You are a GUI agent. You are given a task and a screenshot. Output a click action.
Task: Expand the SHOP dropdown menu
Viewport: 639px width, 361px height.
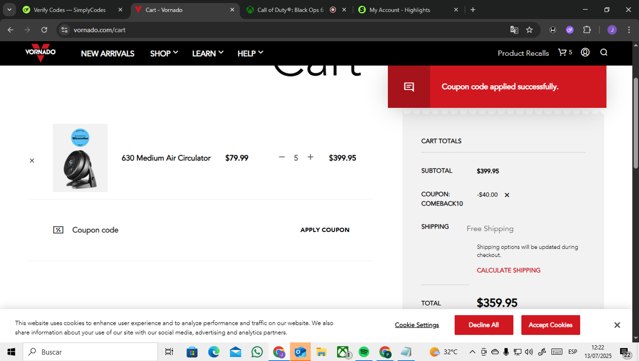pyautogui.click(x=164, y=53)
